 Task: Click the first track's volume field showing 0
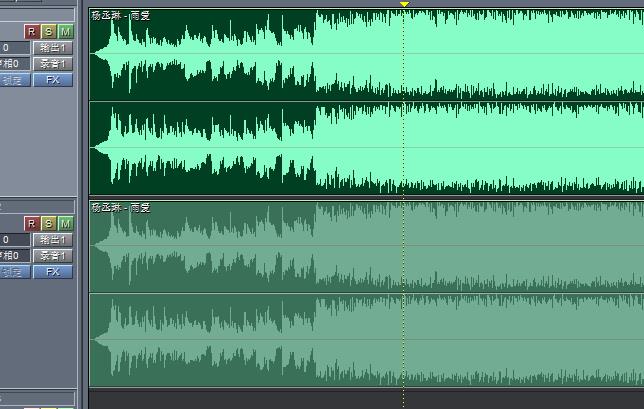pos(12,48)
